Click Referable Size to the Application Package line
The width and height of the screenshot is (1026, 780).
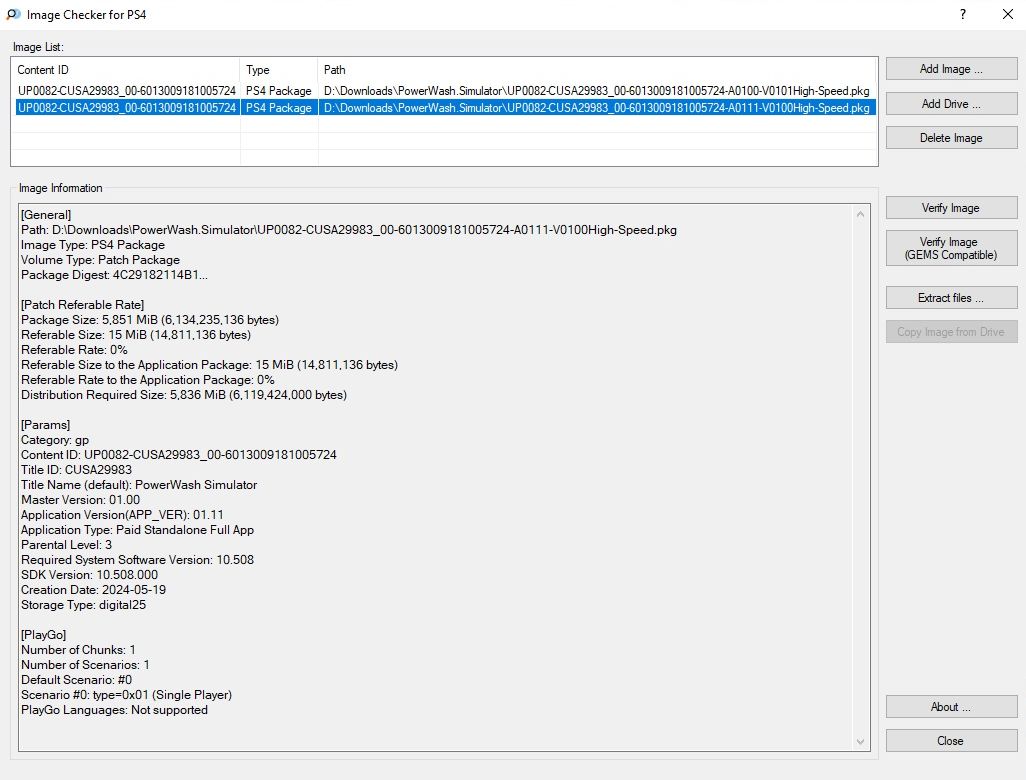[x=209, y=365]
